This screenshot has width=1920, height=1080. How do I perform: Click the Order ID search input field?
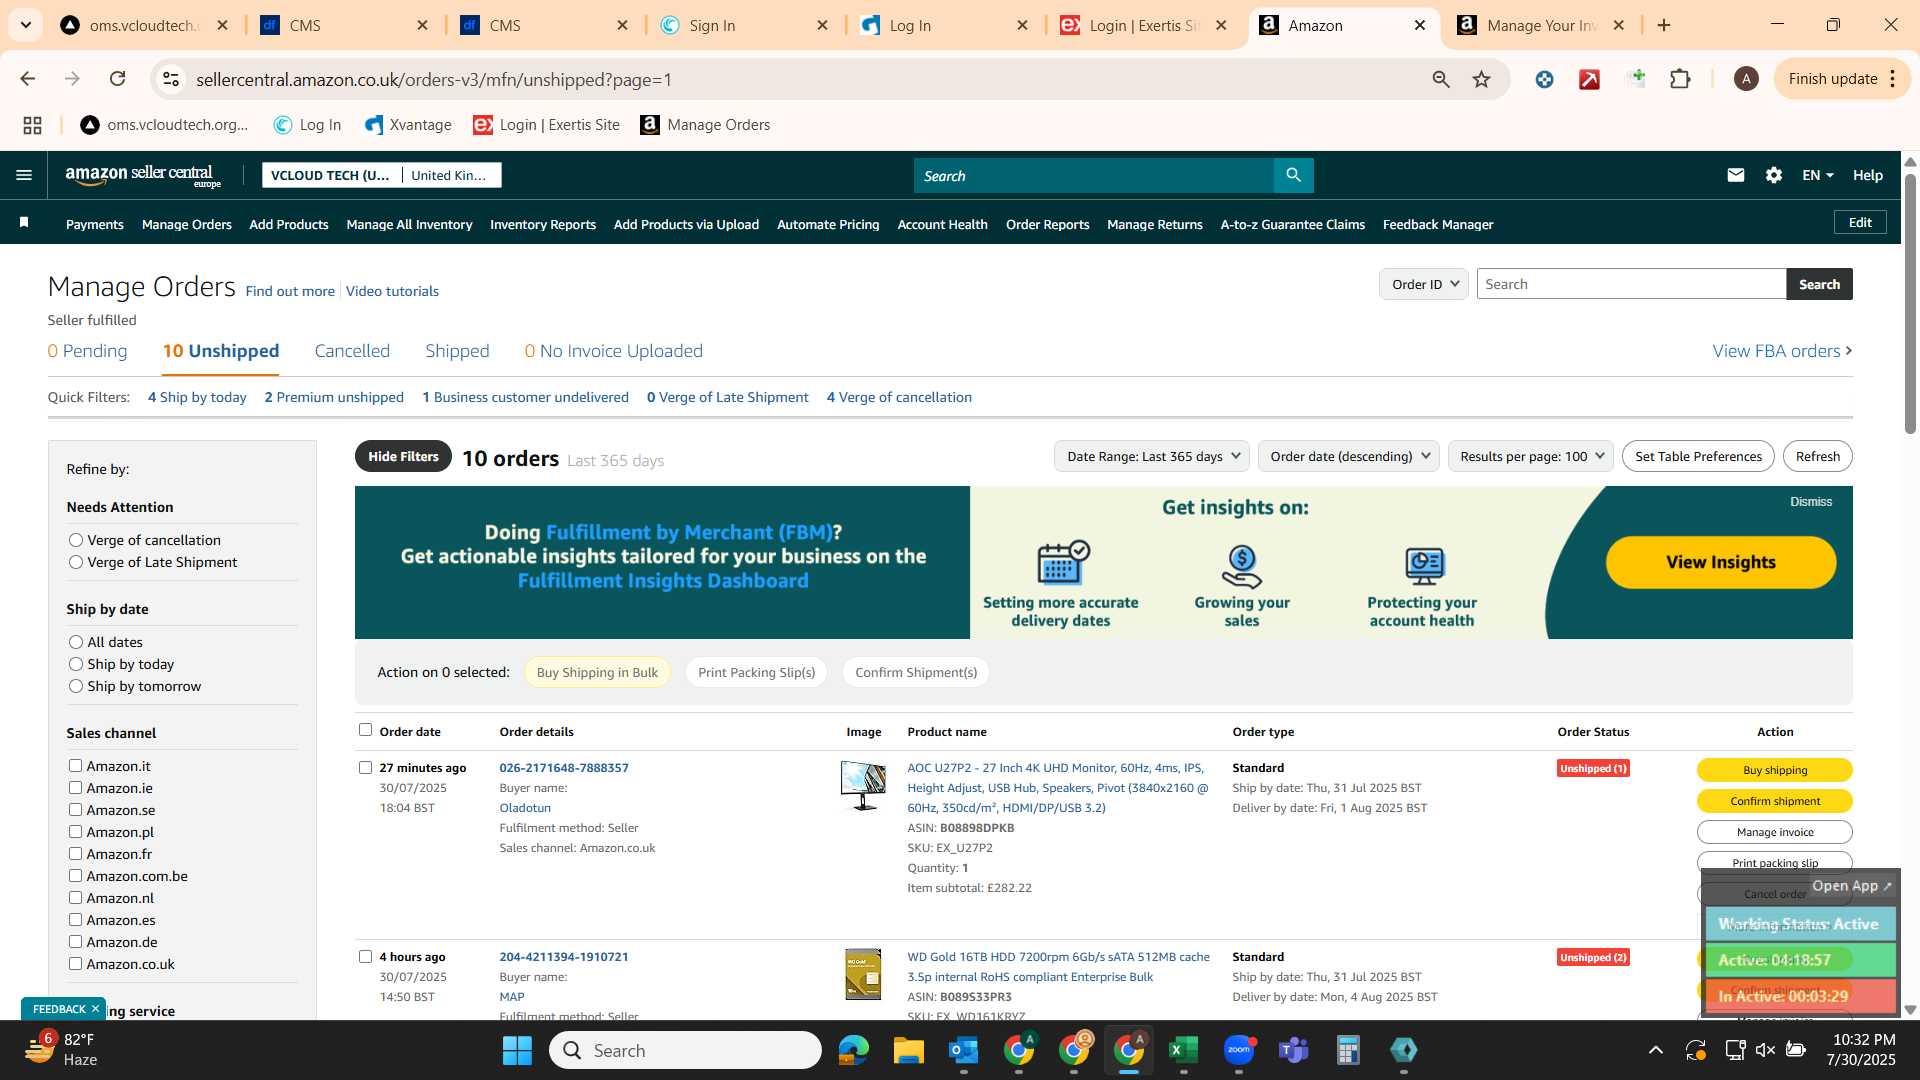click(x=1631, y=284)
